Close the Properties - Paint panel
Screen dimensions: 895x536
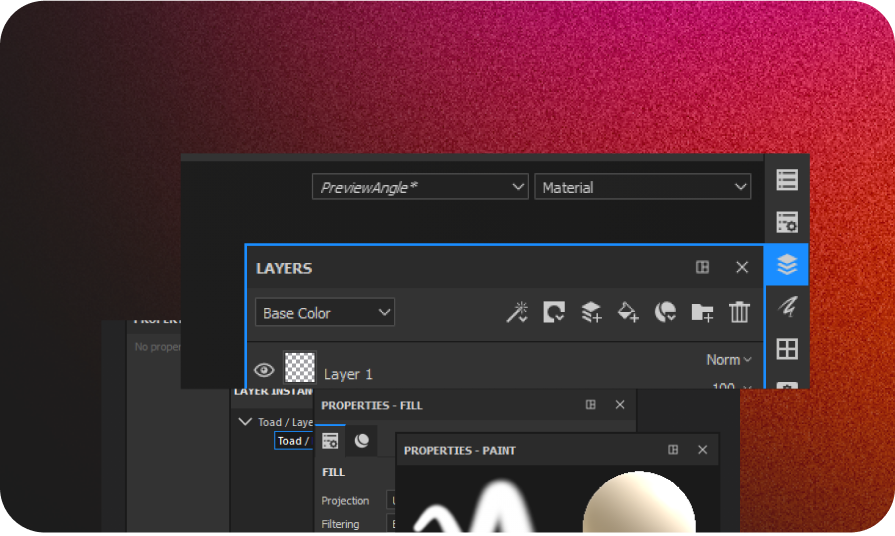click(x=703, y=450)
